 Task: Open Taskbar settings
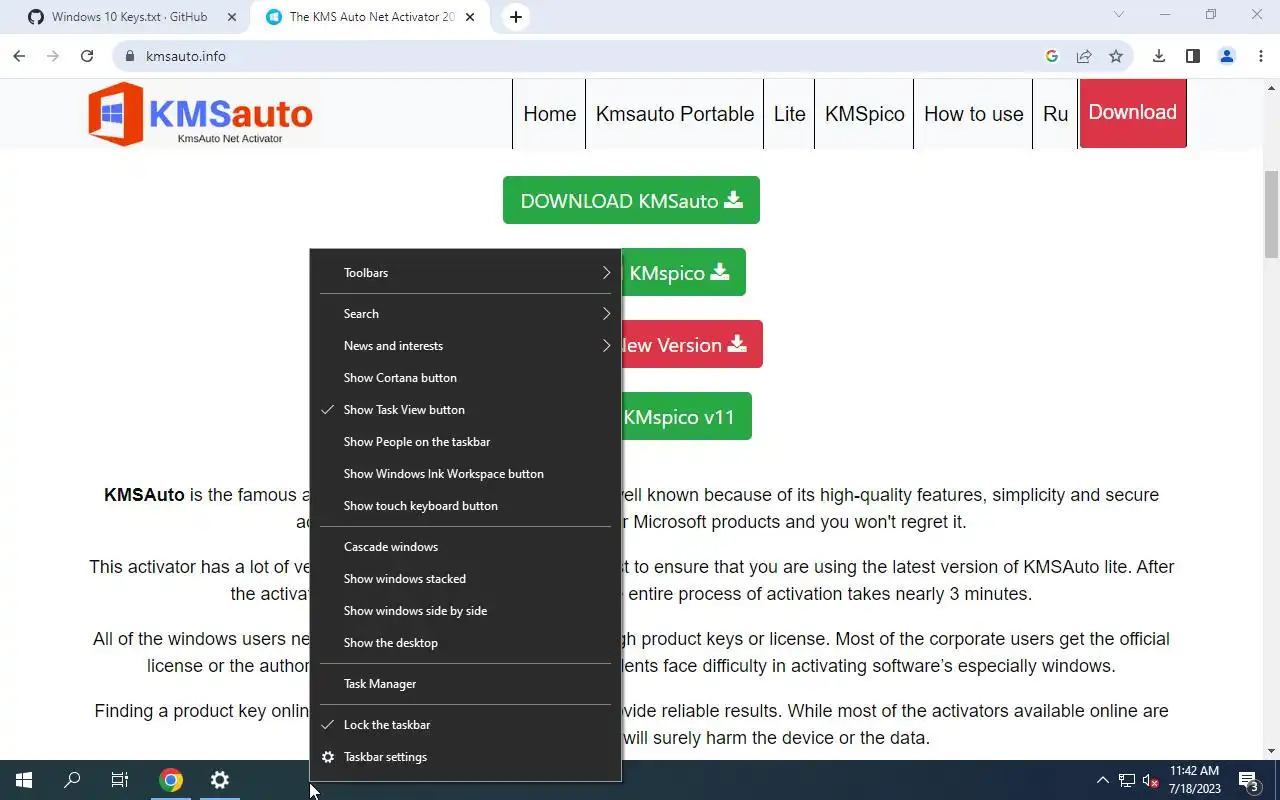click(465, 757)
